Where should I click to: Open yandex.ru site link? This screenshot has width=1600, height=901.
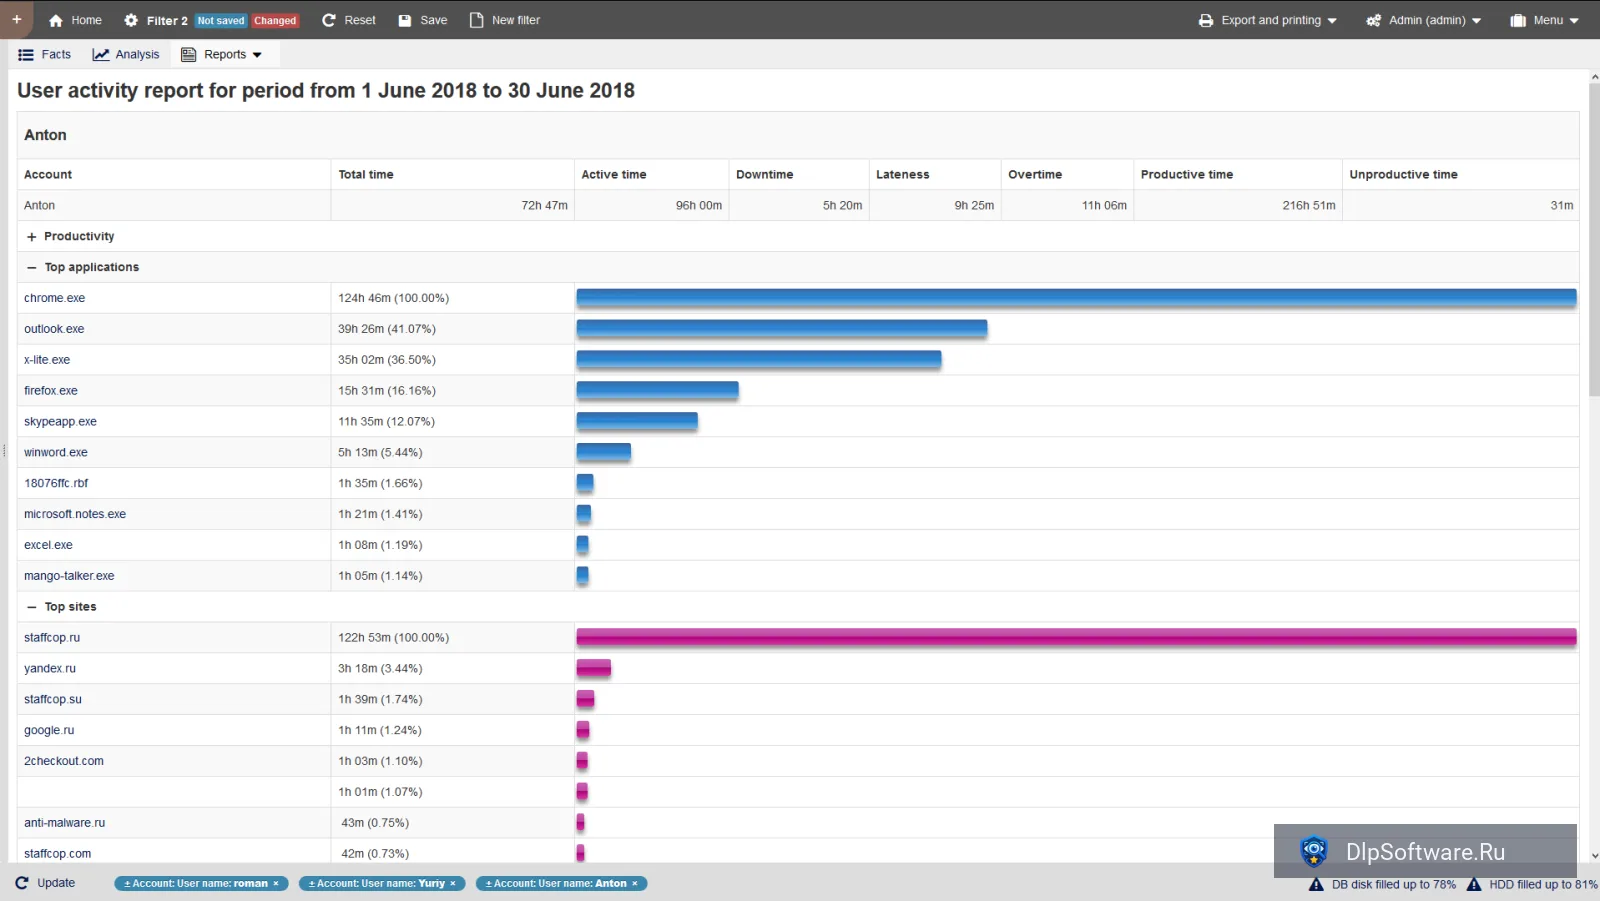pyautogui.click(x=50, y=669)
